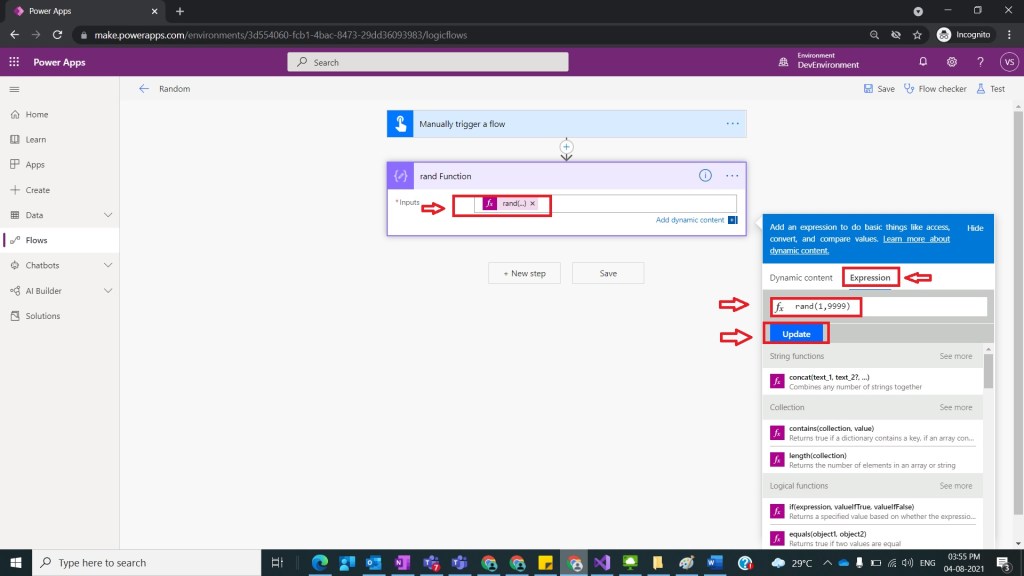This screenshot has height=576, width=1024.
Task: Click the blue Update button
Action: coord(796,334)
